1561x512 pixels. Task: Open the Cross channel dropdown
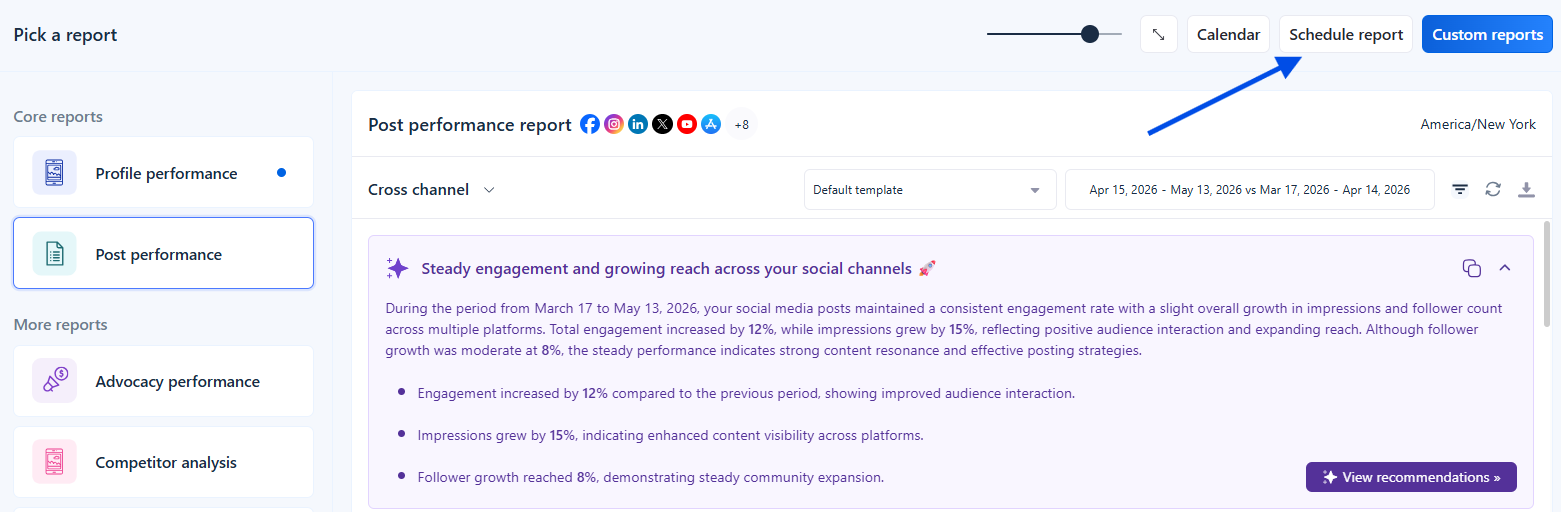coord(431,189)
